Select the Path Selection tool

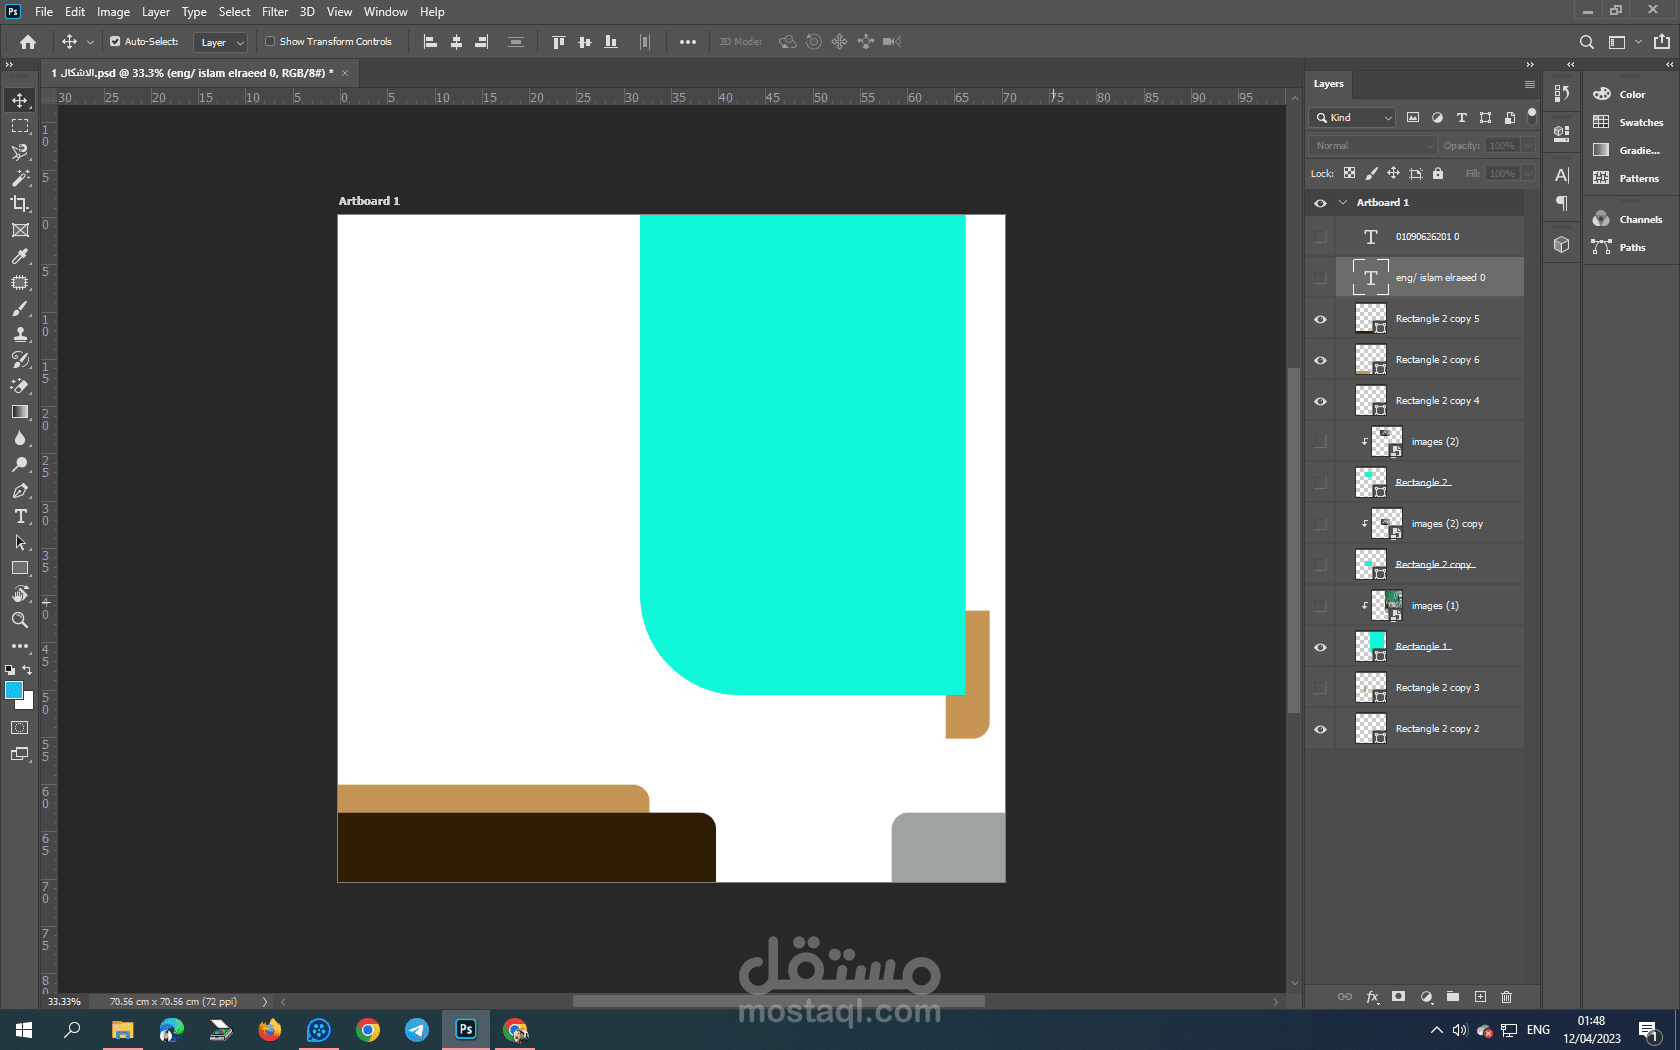[x=20, y=542]
